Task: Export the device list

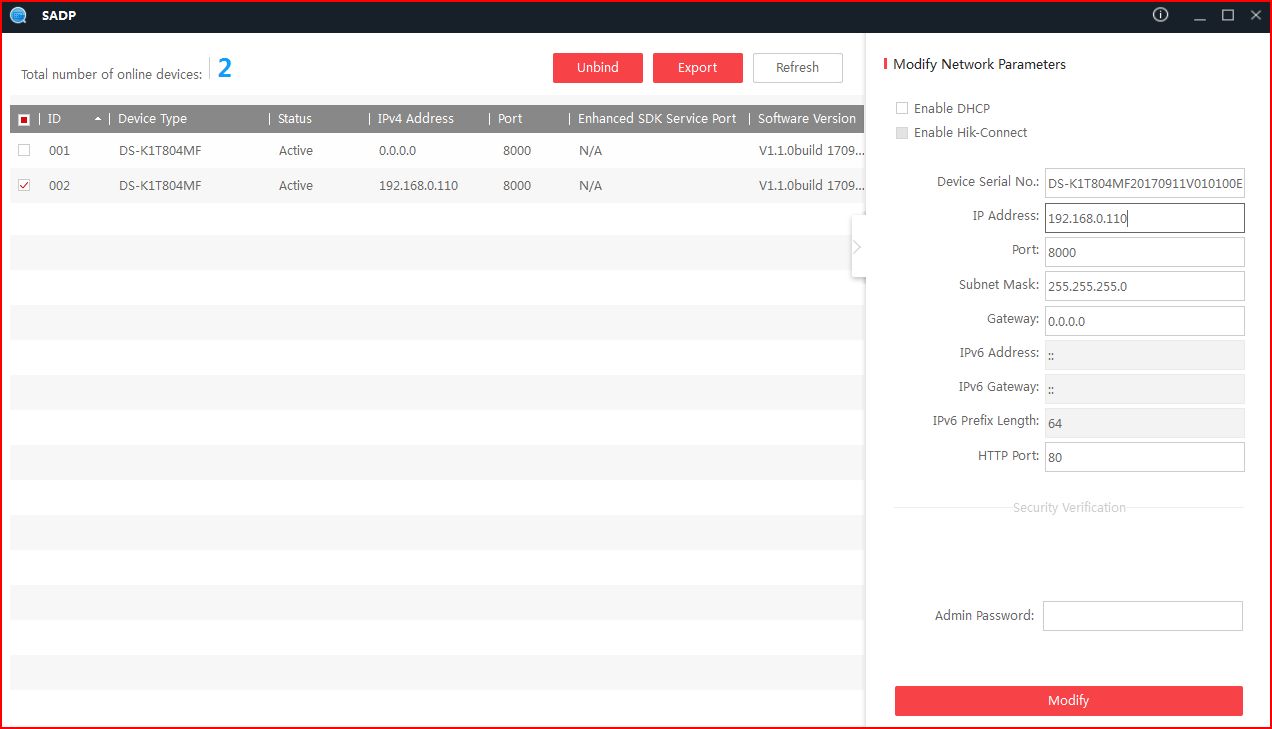Action: click(x=697, y=68)
